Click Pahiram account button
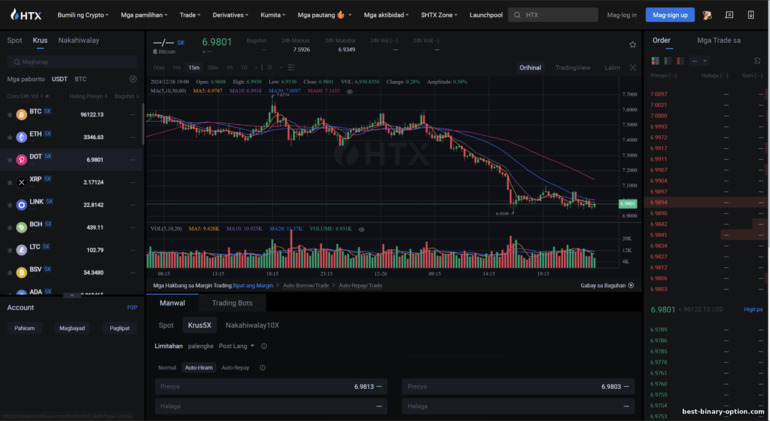 (x=25, y=328)
